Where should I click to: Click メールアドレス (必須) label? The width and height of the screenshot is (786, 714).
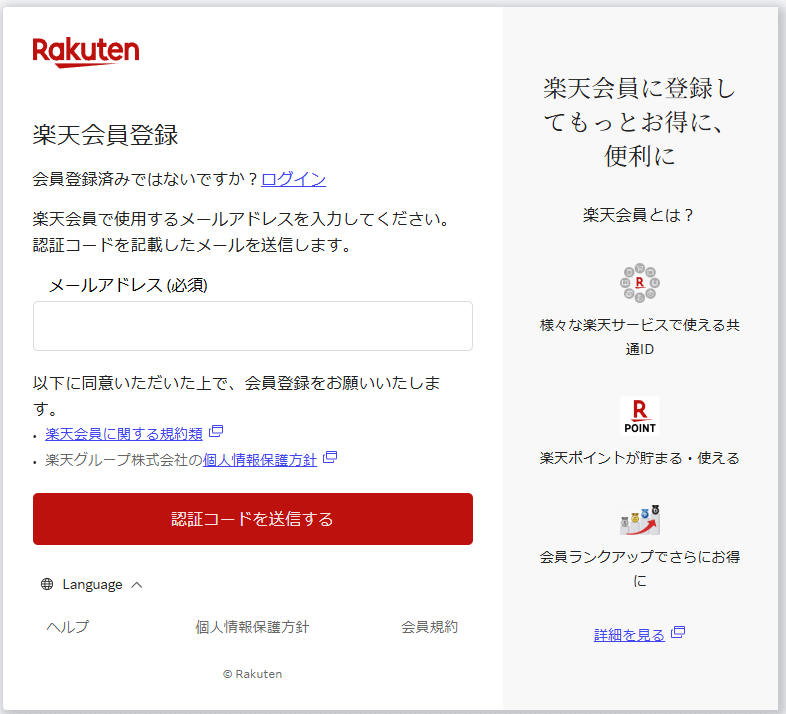click(x=128, y=285)
